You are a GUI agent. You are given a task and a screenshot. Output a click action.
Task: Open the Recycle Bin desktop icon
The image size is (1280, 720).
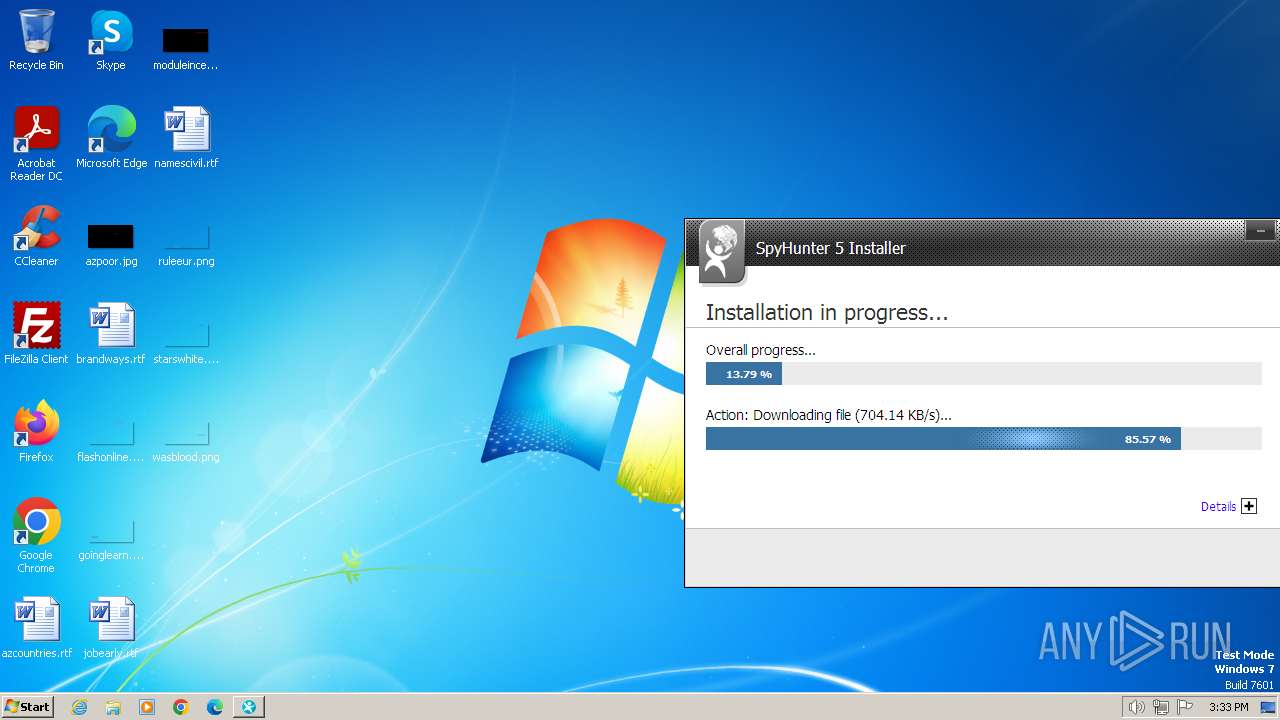tap(36, 40)
